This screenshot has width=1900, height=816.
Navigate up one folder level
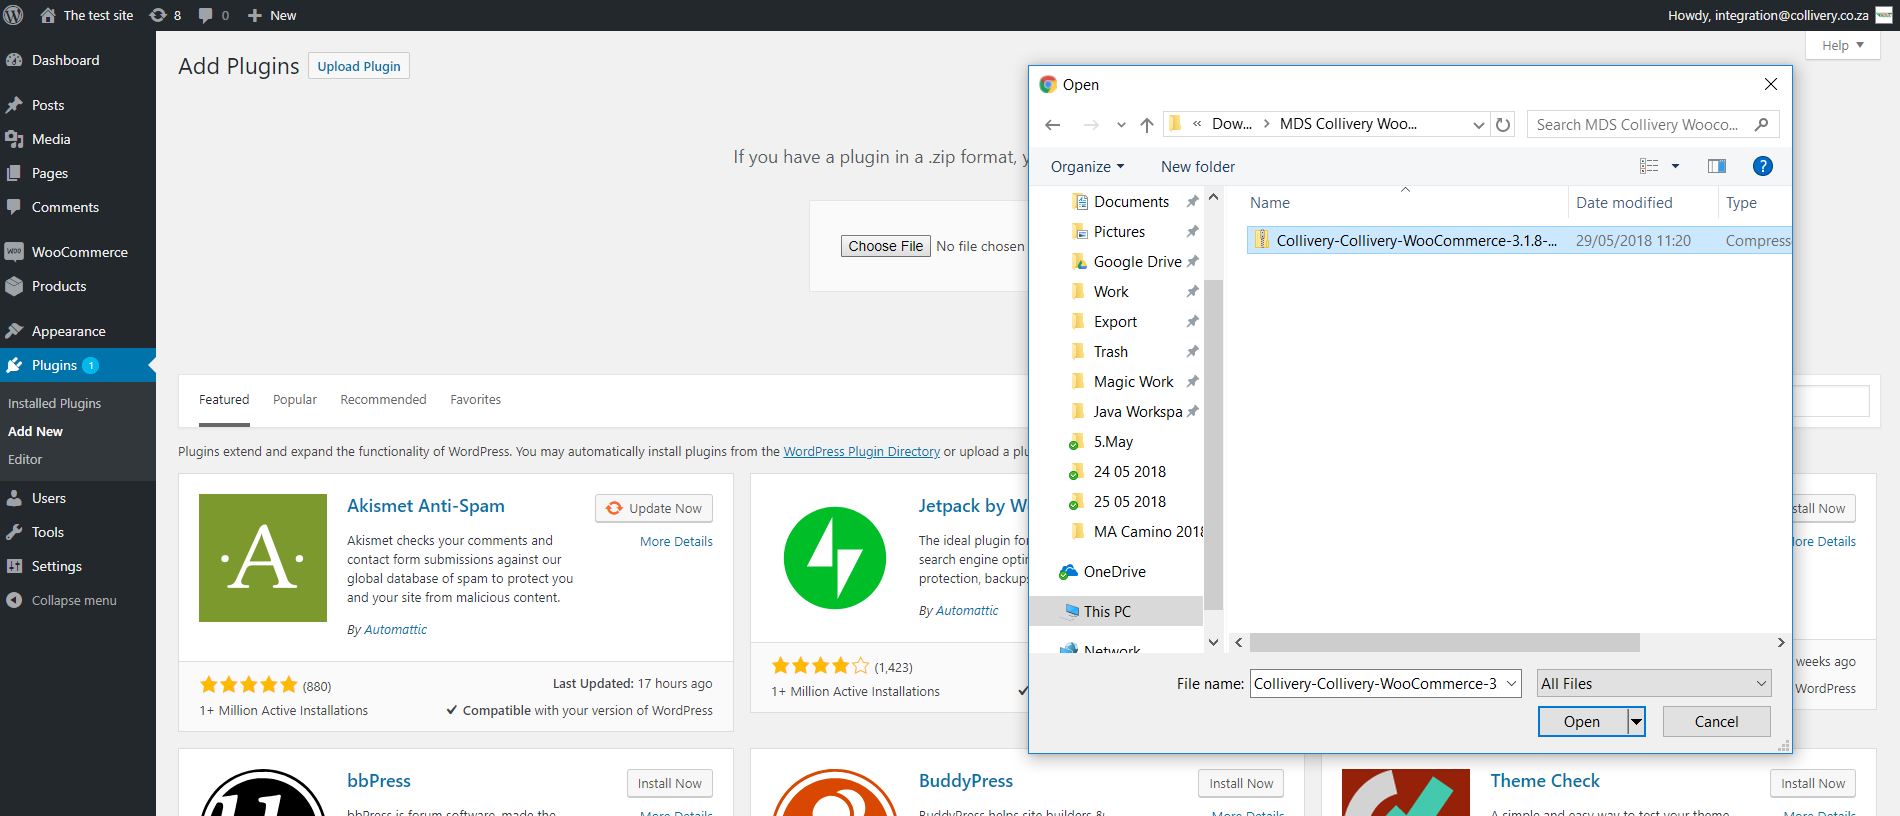(x=1146, y=125)
